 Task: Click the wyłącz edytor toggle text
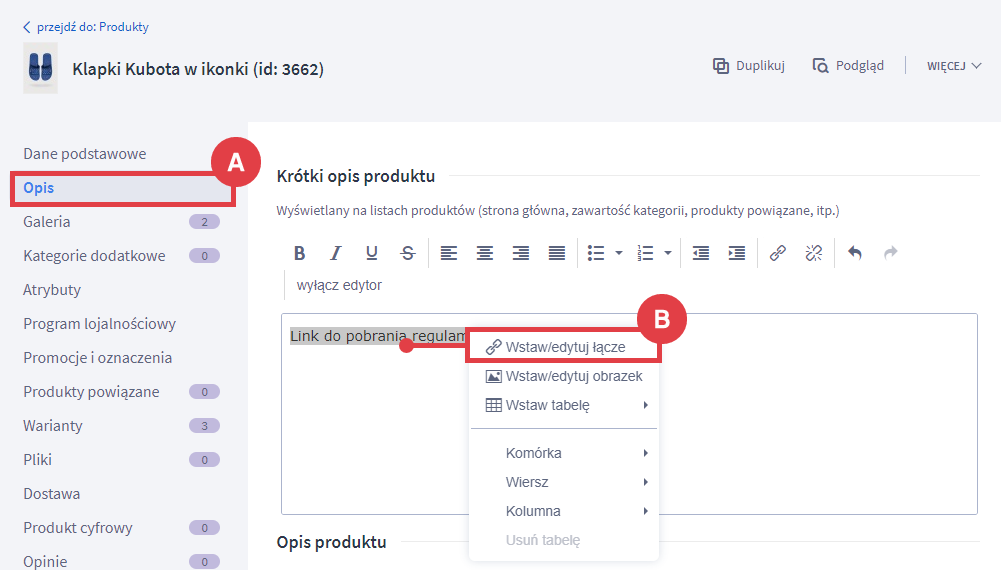pos(339,285)
